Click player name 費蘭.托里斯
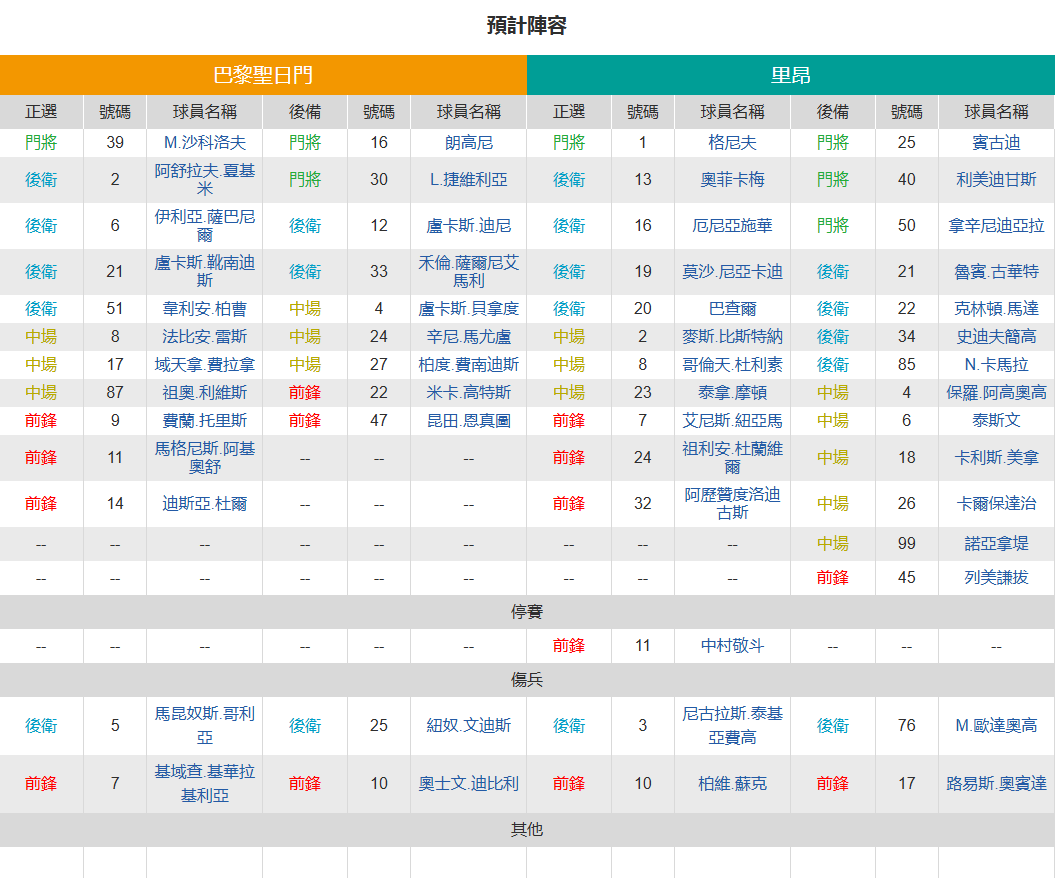The width and height of the screenshot is (1055, 878). tap(205, 420)
